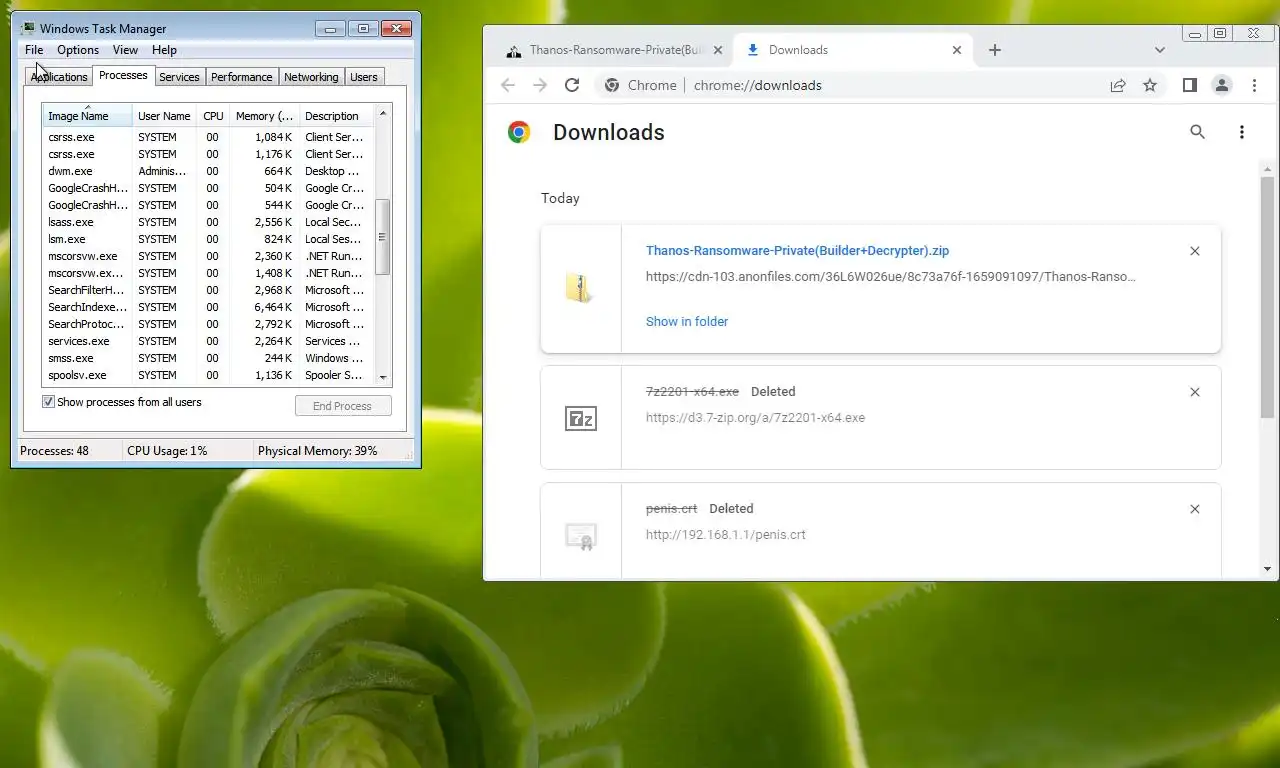Switch to Services tab in Task Manager
This screenshot has height=768, width=1280.
coord(179,77)
